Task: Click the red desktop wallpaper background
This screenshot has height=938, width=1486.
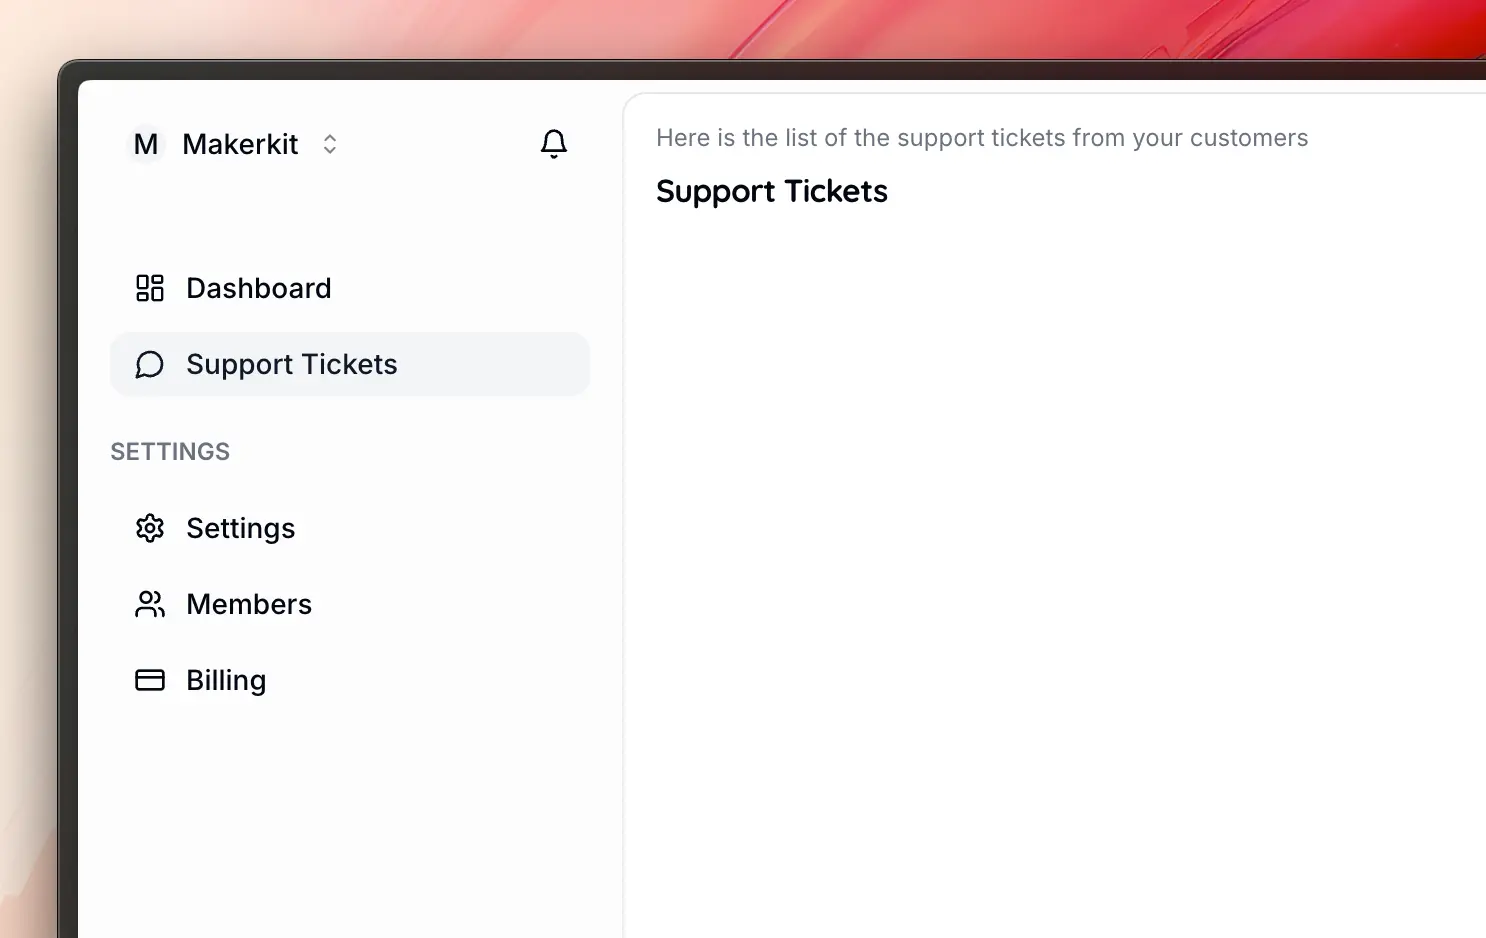Action: coord(1000,30)
